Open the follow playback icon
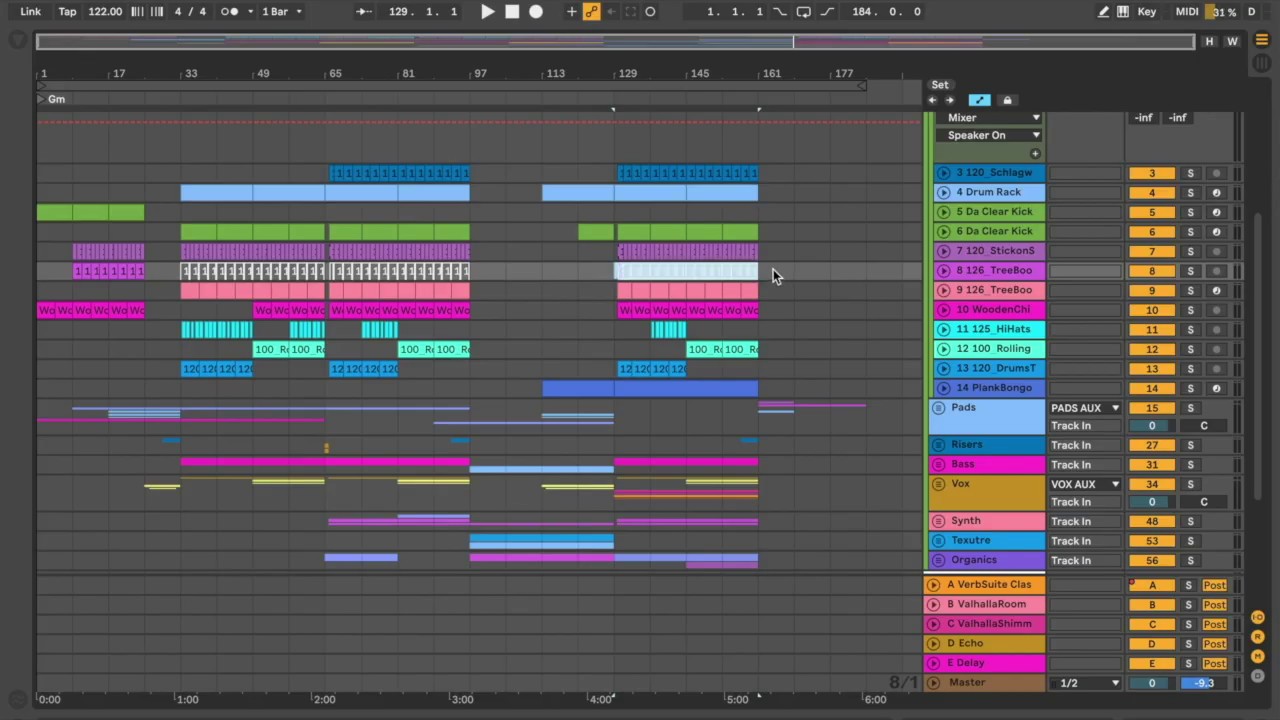 (364, 12)
